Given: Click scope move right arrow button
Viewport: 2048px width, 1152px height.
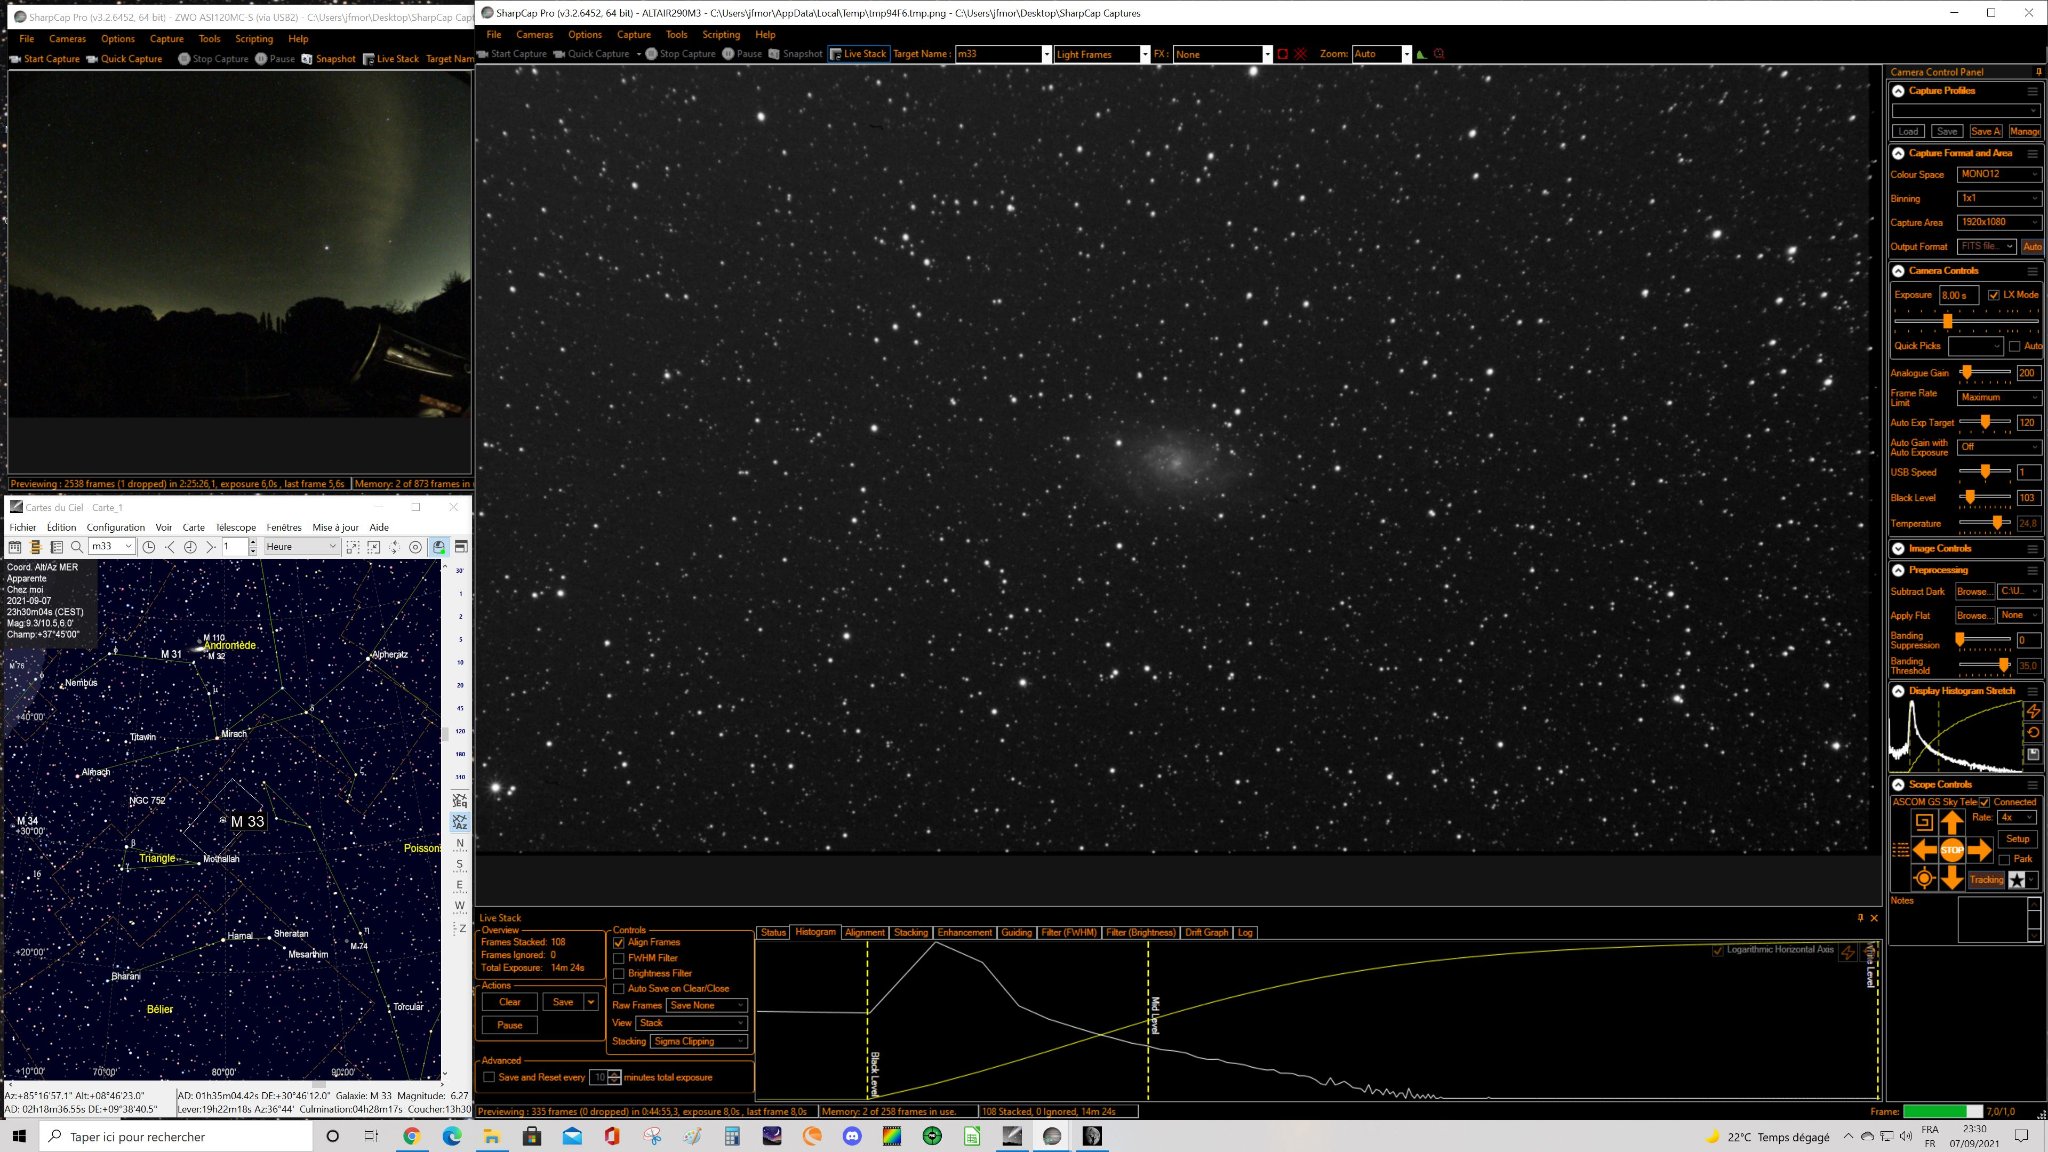Looking at the screenshot, I should click(x=1980, y=850).
